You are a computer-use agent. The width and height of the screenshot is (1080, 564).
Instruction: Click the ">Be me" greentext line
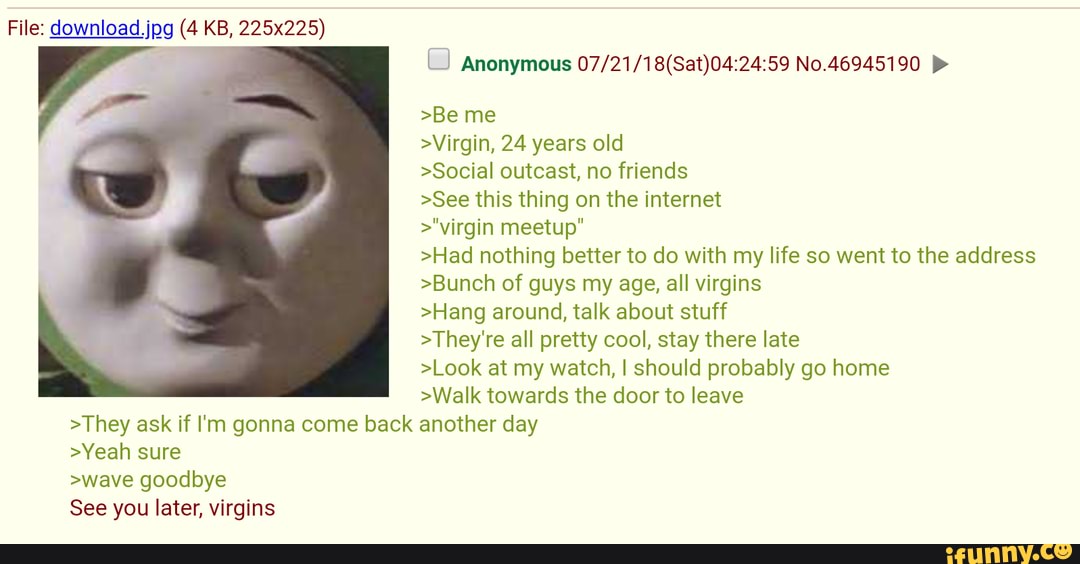click(x=458, y=115)
